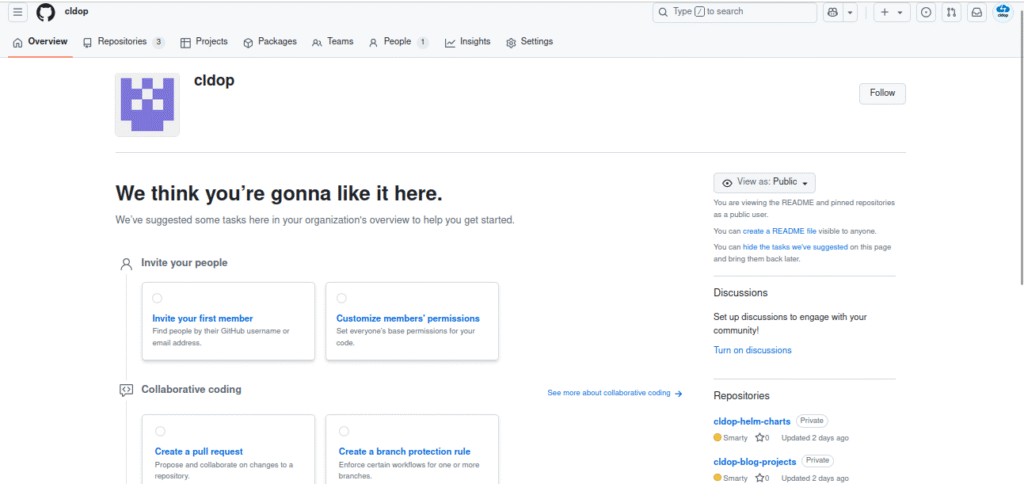The width and height of the screenshot is (1024, 484).
Task: Open the Teams tab
Action: pos(332,42)
